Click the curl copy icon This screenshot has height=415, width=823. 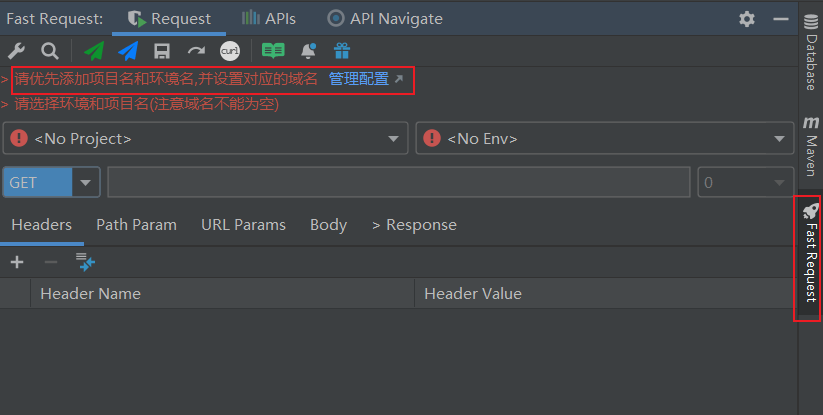pos(230,51)
